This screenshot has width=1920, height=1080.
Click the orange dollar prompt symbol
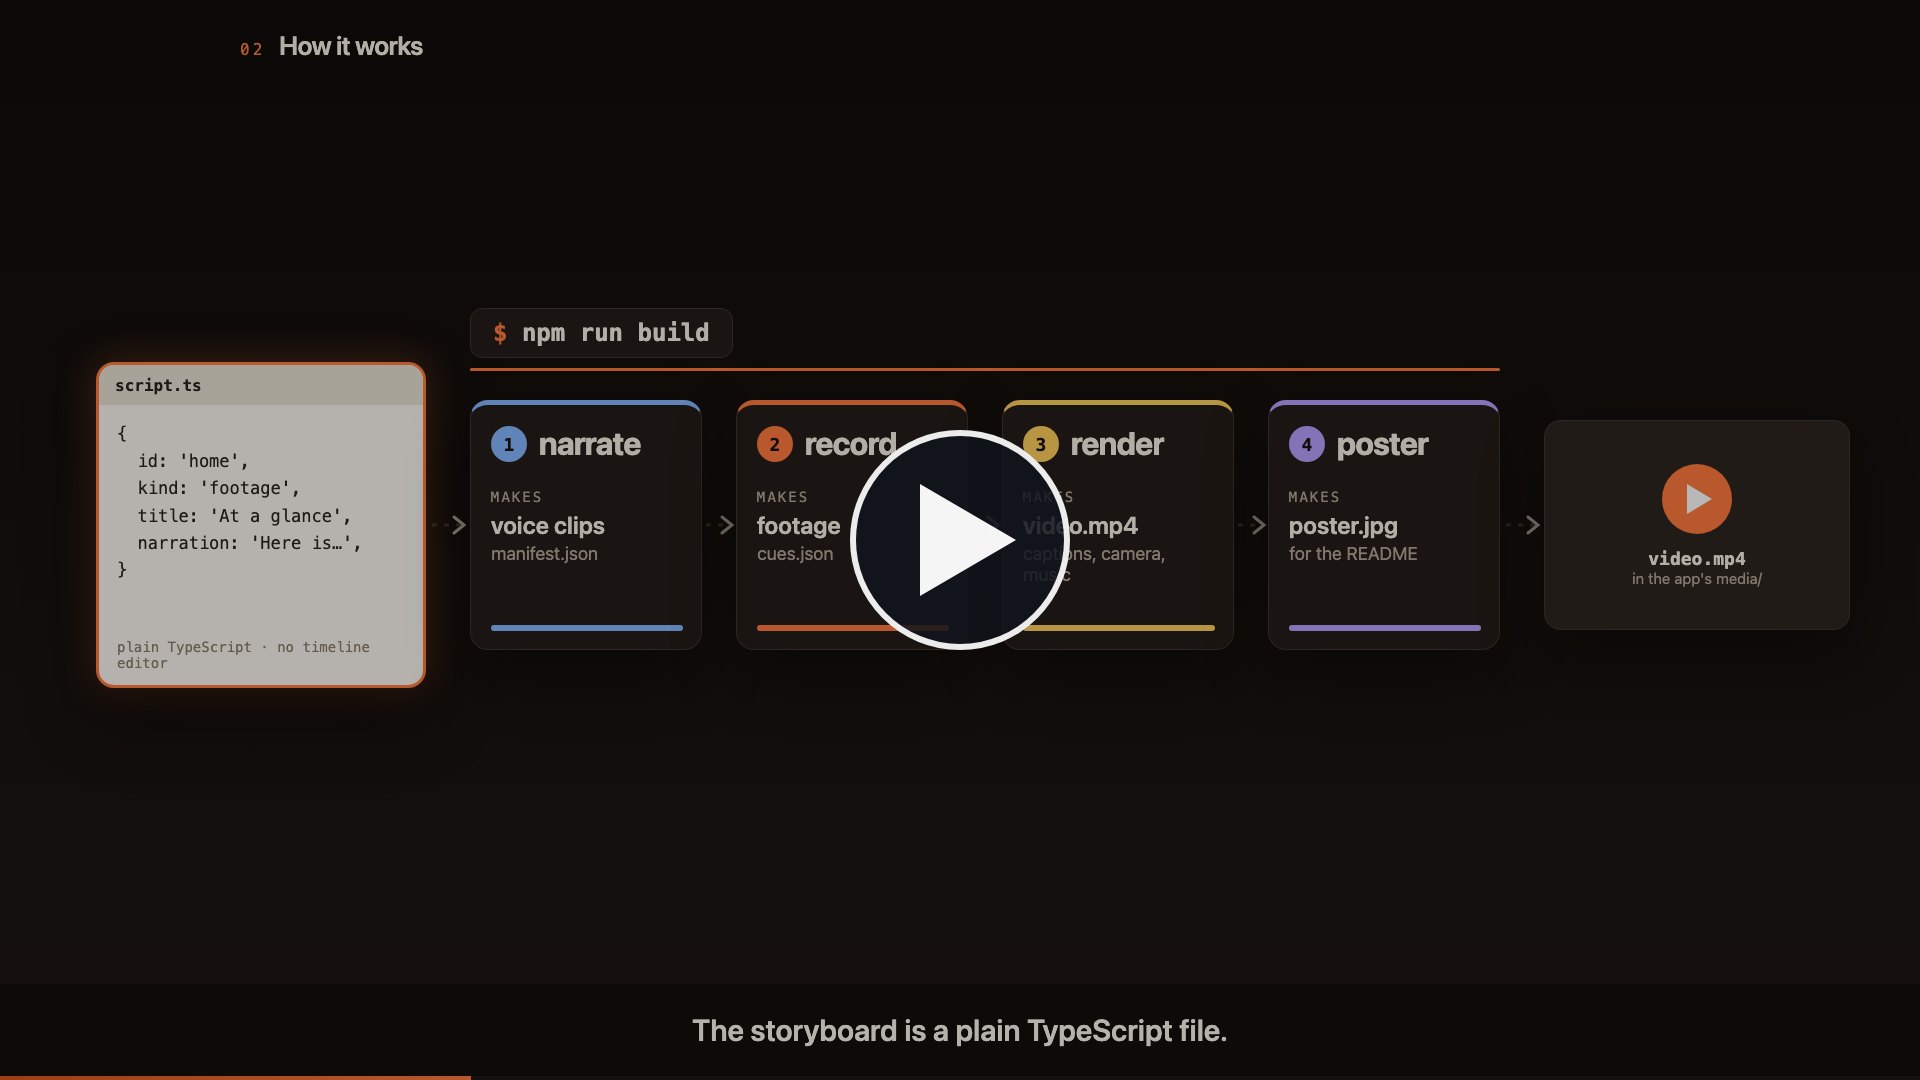coord(500,333)
